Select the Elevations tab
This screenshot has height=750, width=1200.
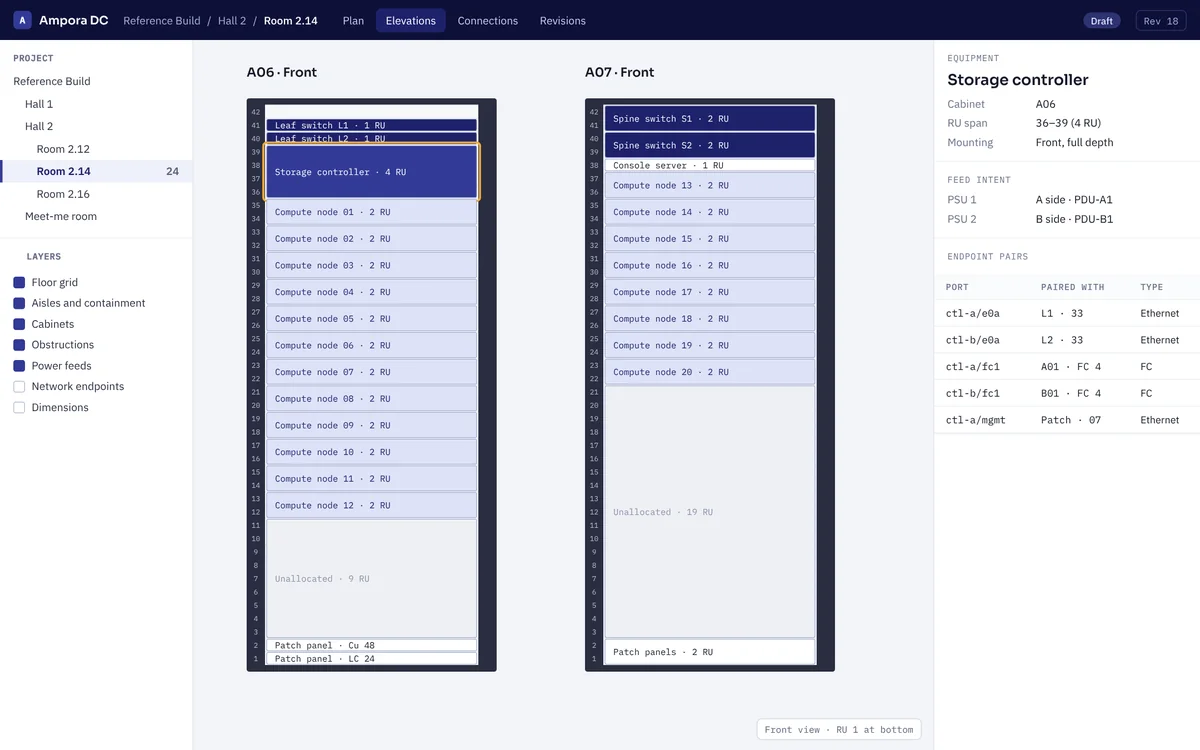[x=411, y=20]
